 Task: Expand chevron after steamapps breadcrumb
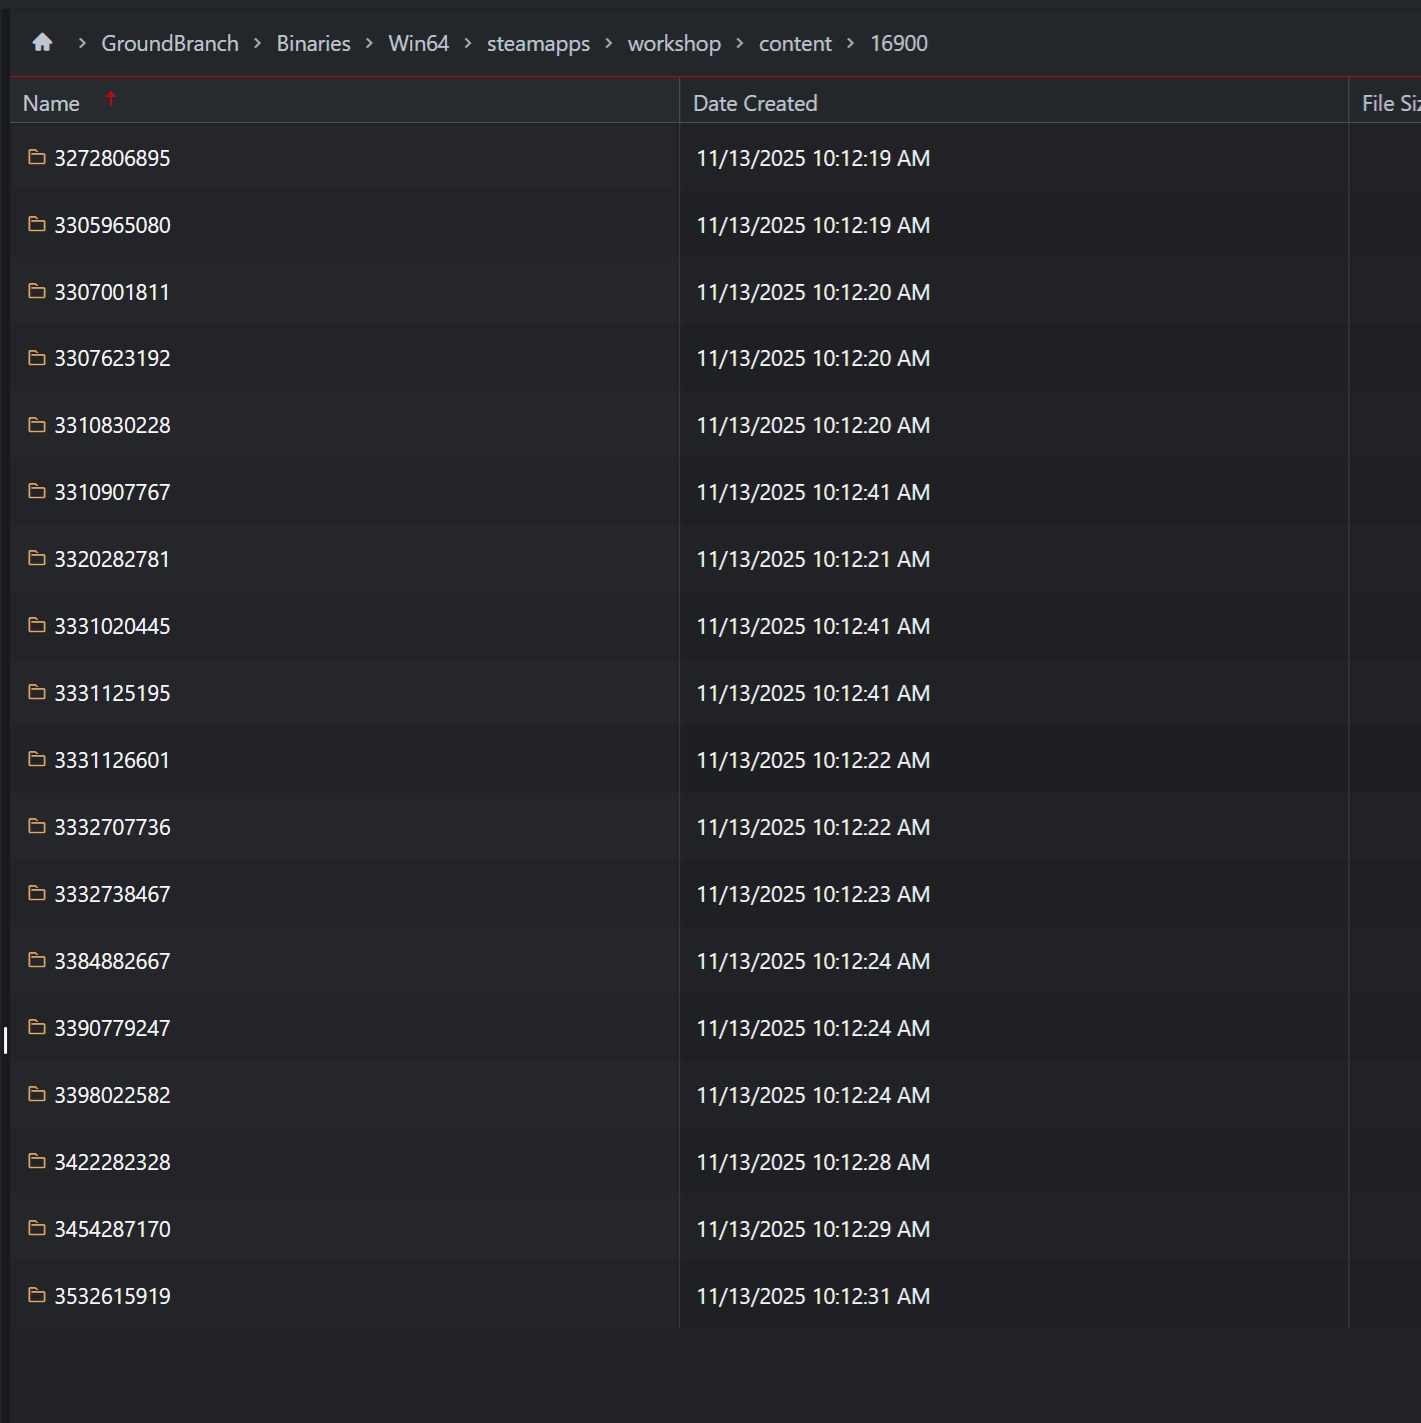point(608,44)
